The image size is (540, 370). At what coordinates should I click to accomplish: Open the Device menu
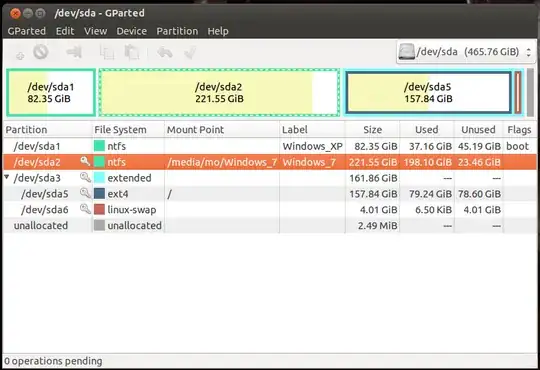[132, 31]
